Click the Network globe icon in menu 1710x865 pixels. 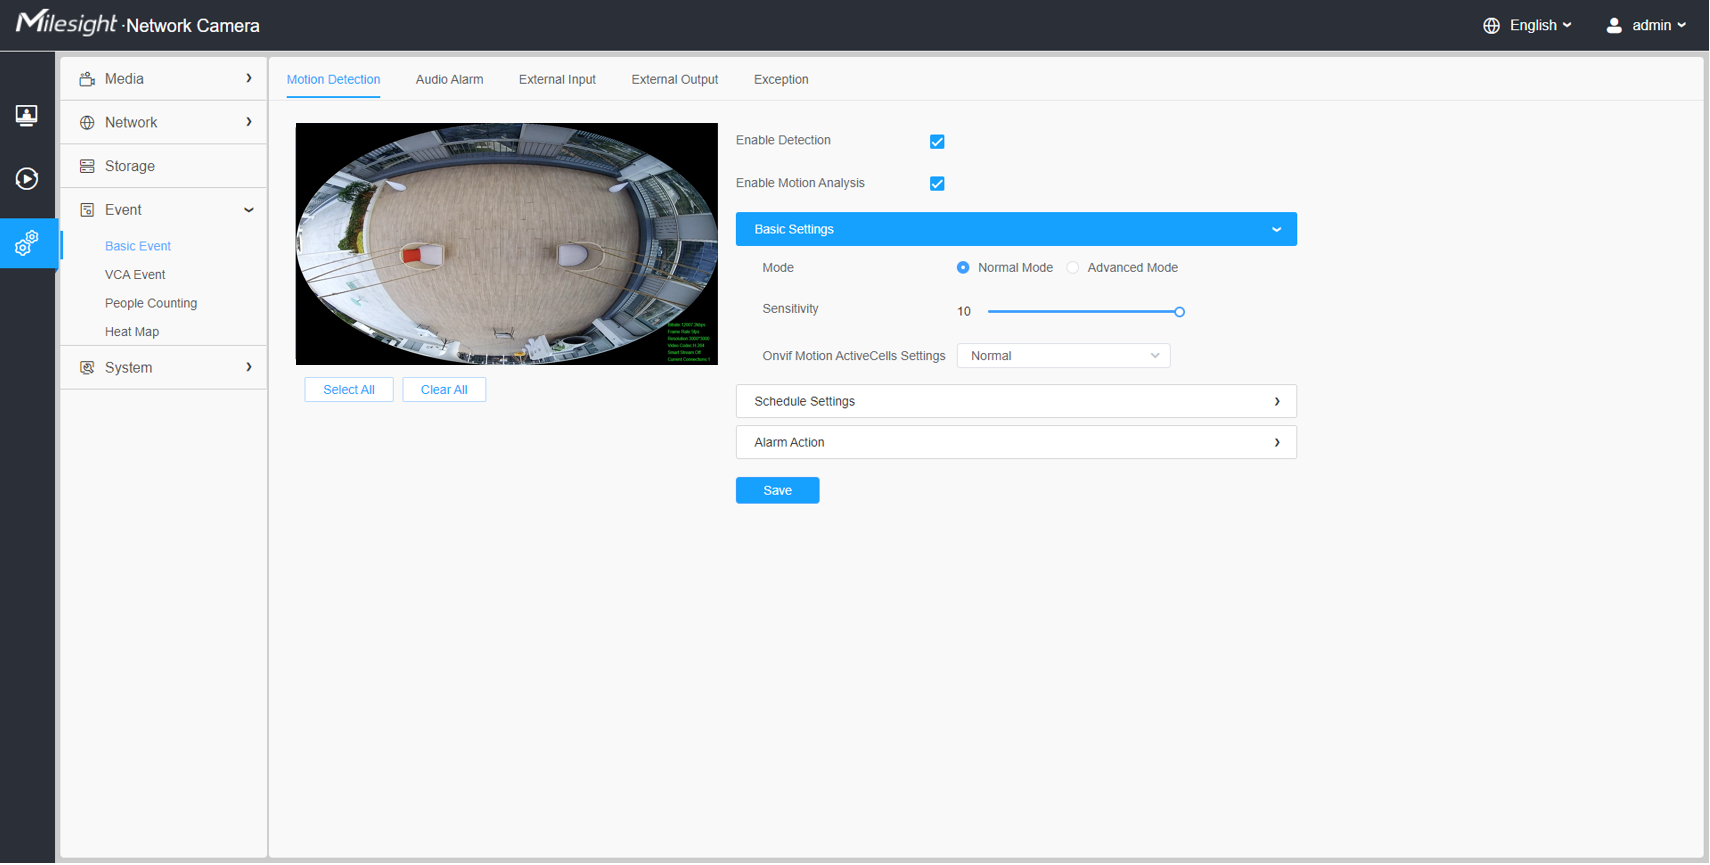click(87, 123)
